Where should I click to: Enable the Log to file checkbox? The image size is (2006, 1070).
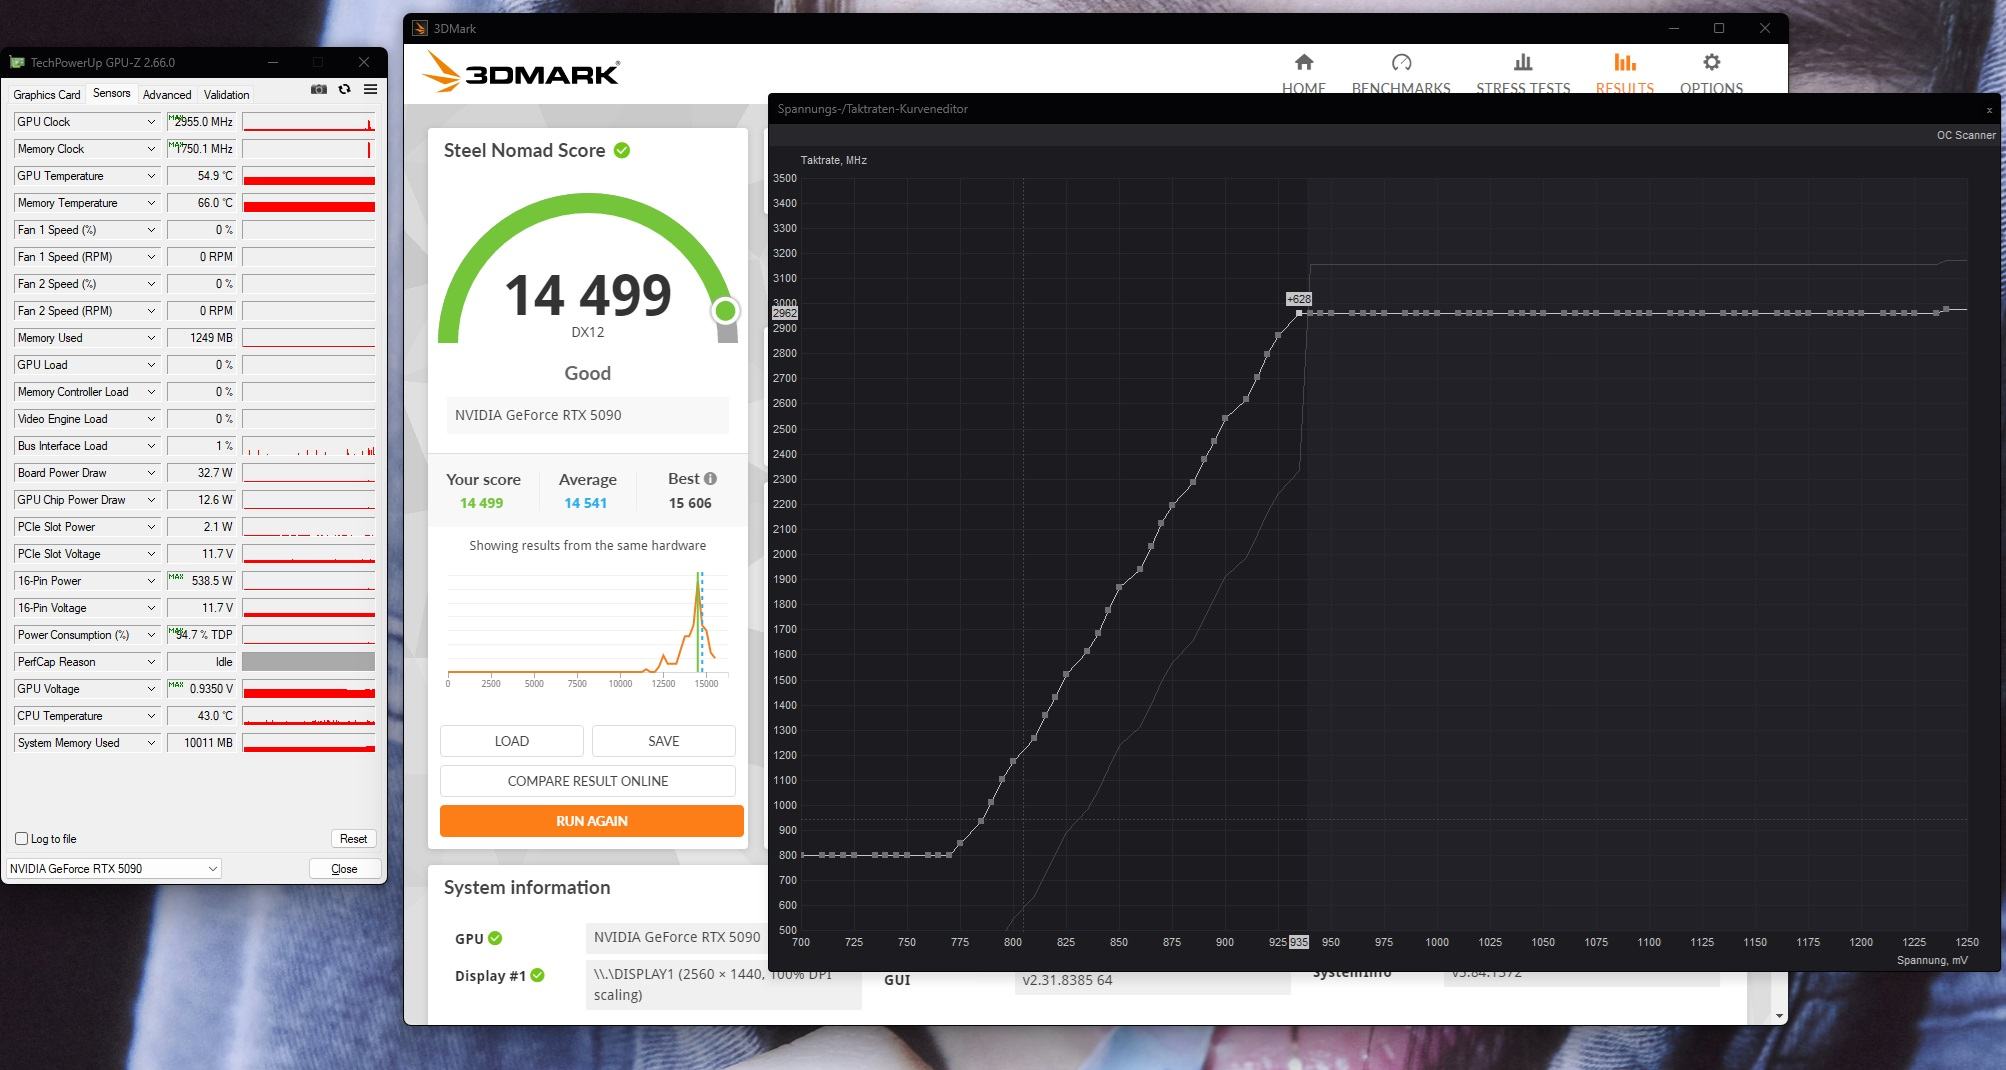[21, 839]
